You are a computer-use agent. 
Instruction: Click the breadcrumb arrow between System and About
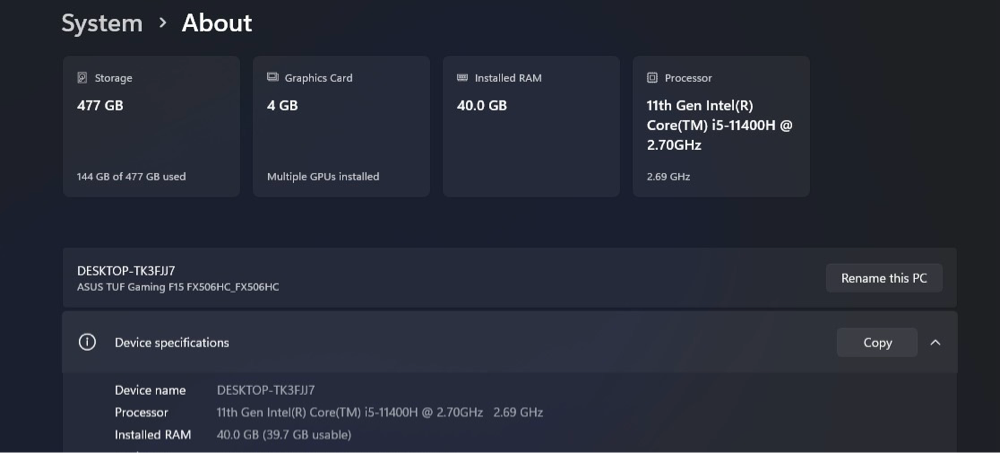pyautogui.click(x=162, y=23)
